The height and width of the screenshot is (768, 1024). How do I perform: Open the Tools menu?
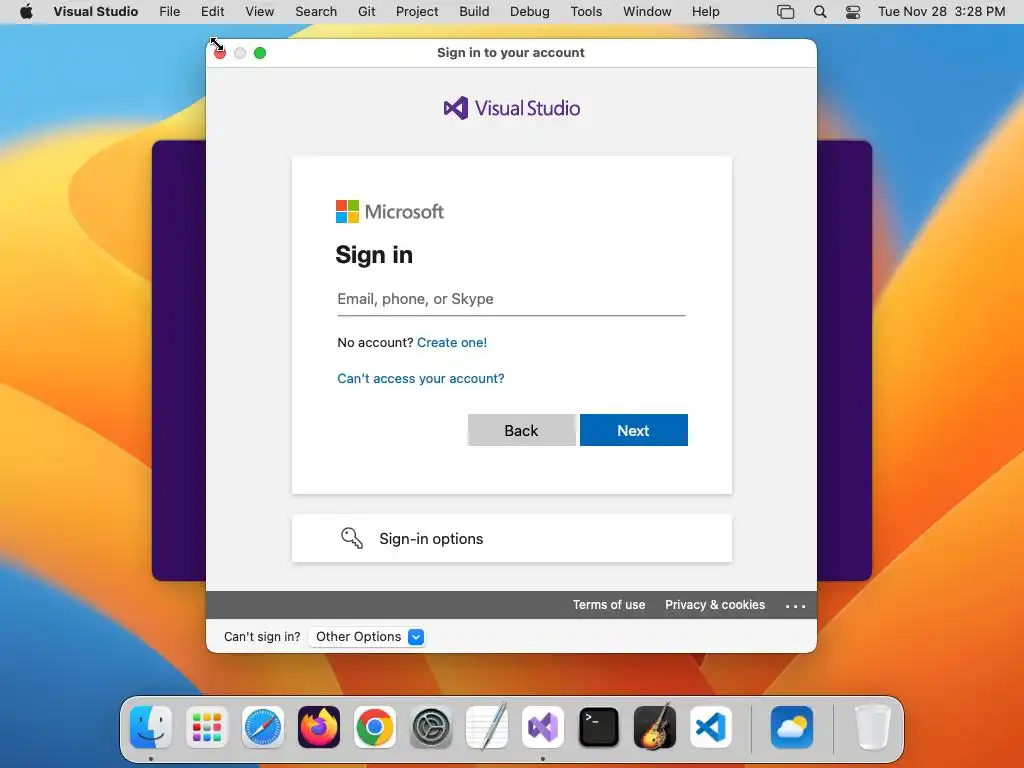pos(586,11)
